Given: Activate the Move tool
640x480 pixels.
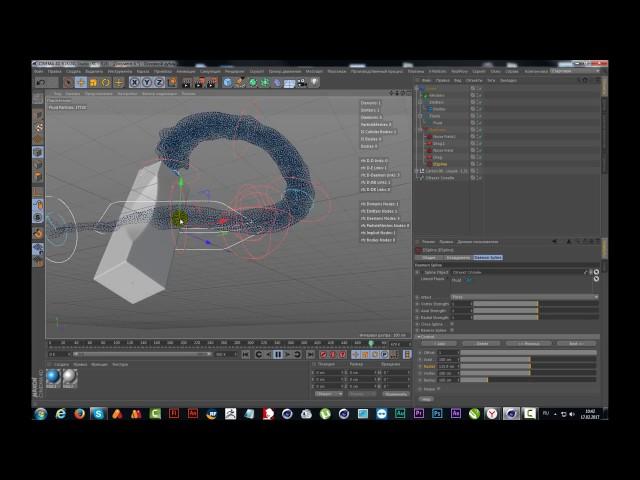Looking at the screenshot, I should pyautogui.click(x=81, y=83).
